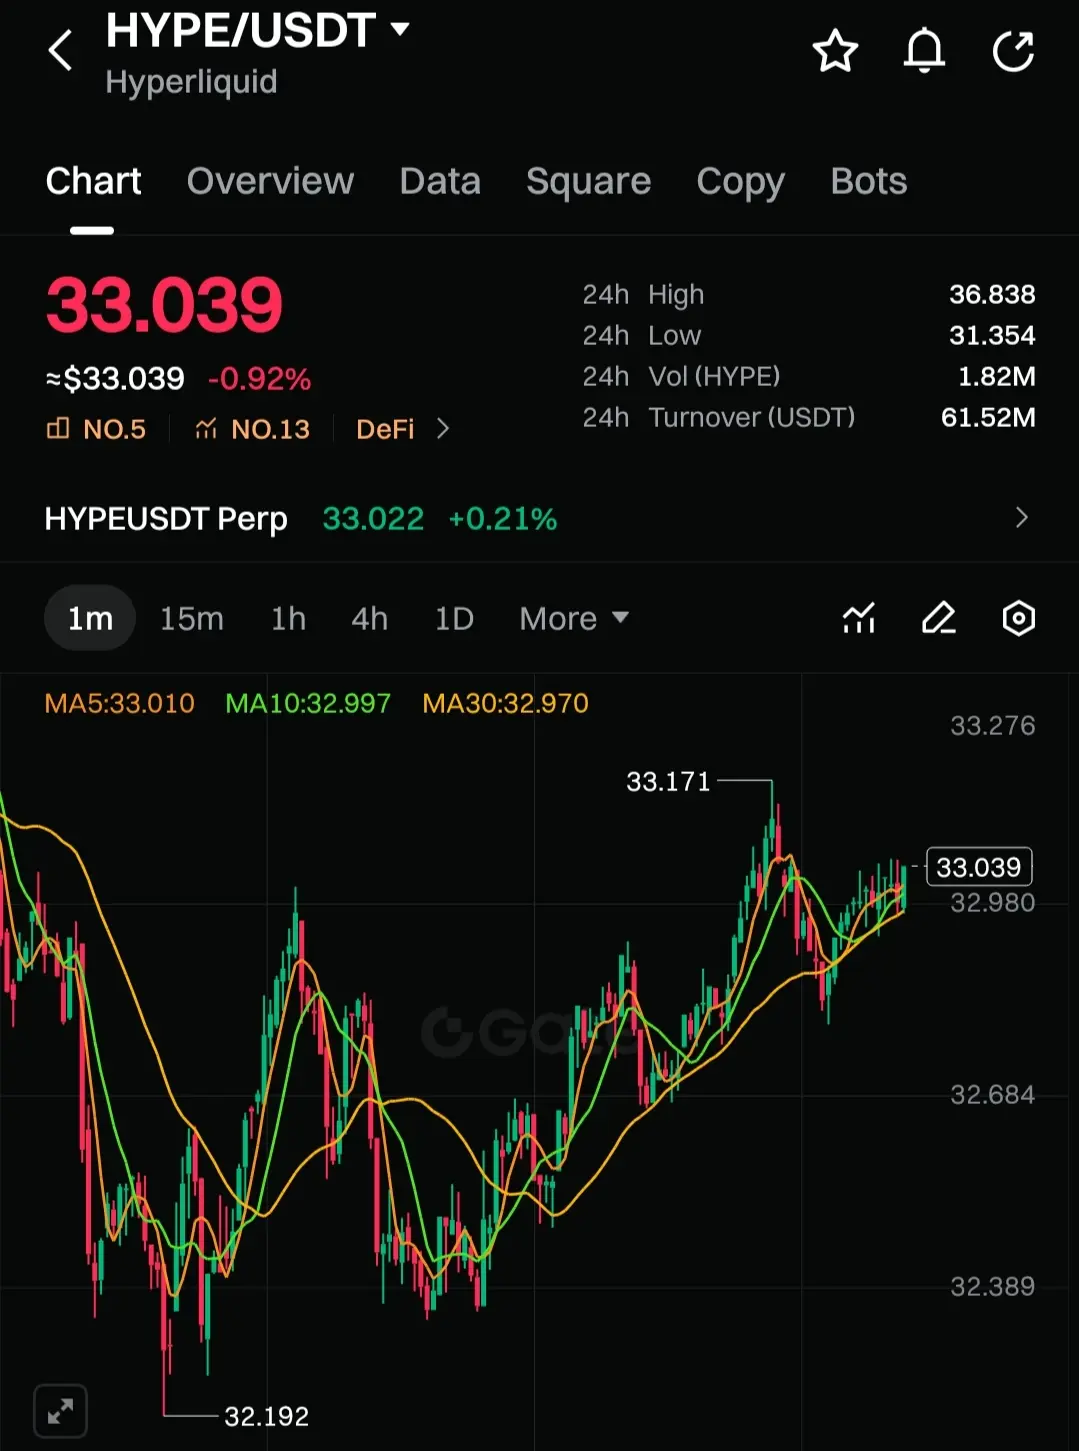Select the 1h timeframe

[288, 619]
